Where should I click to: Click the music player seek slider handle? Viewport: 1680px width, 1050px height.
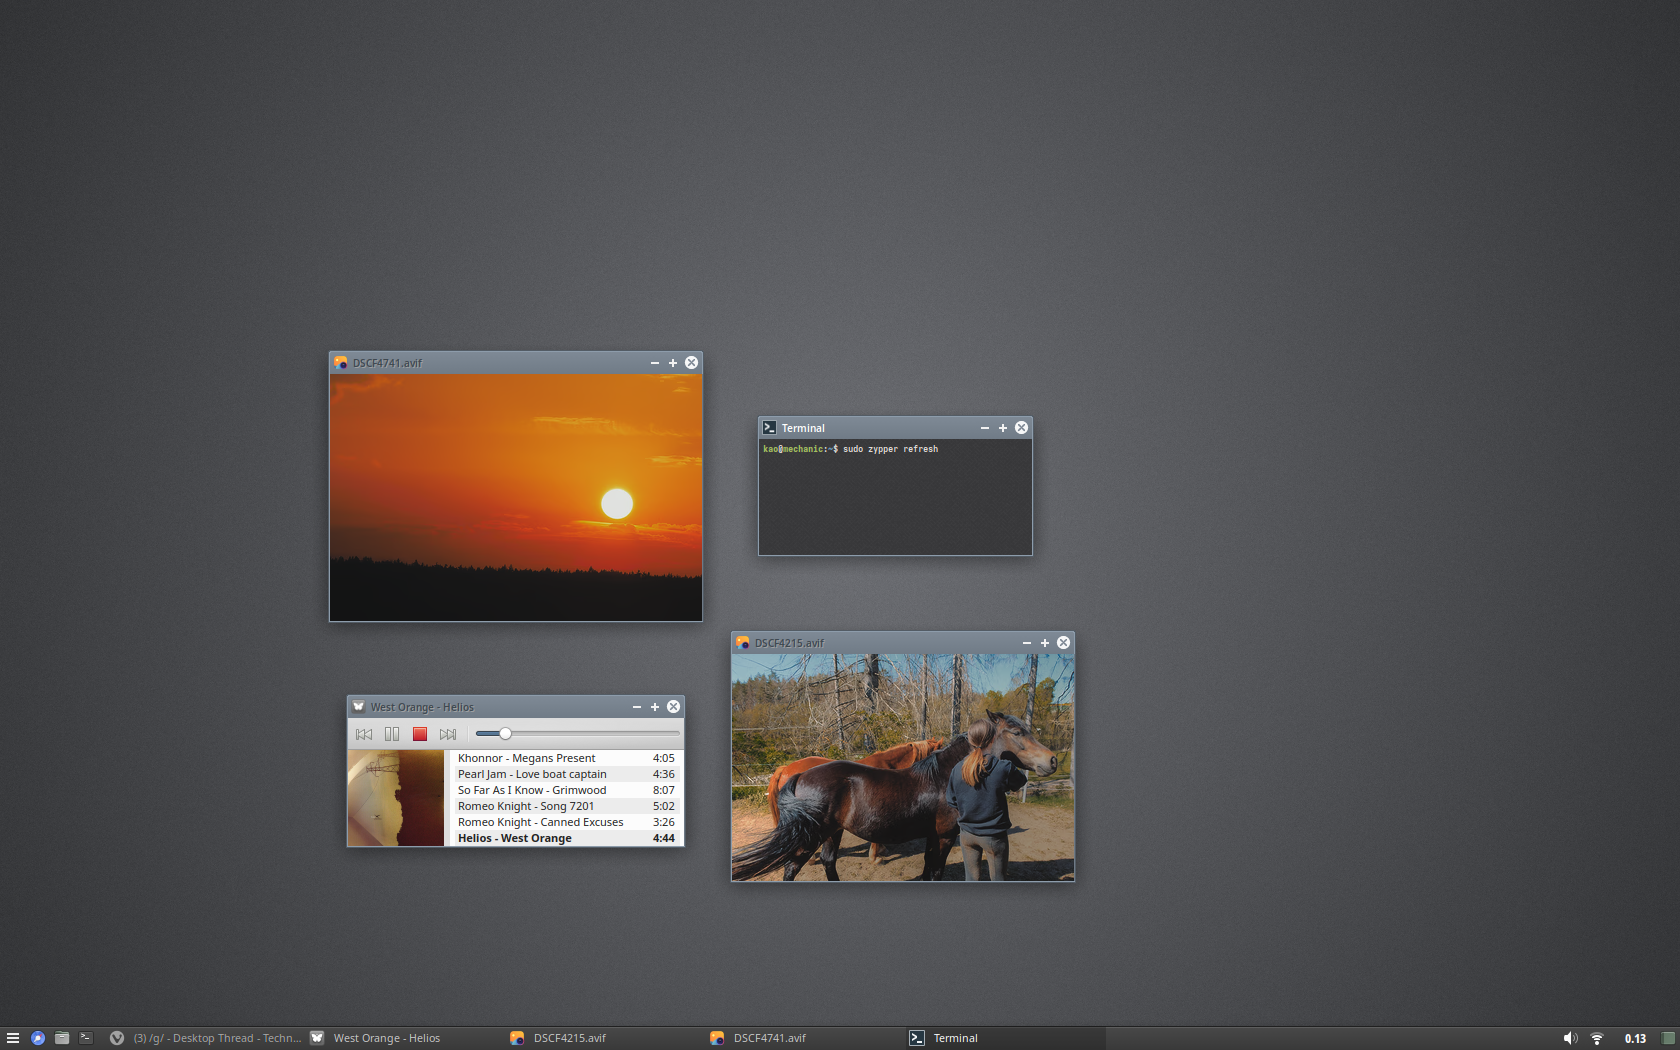pos(505,734)
